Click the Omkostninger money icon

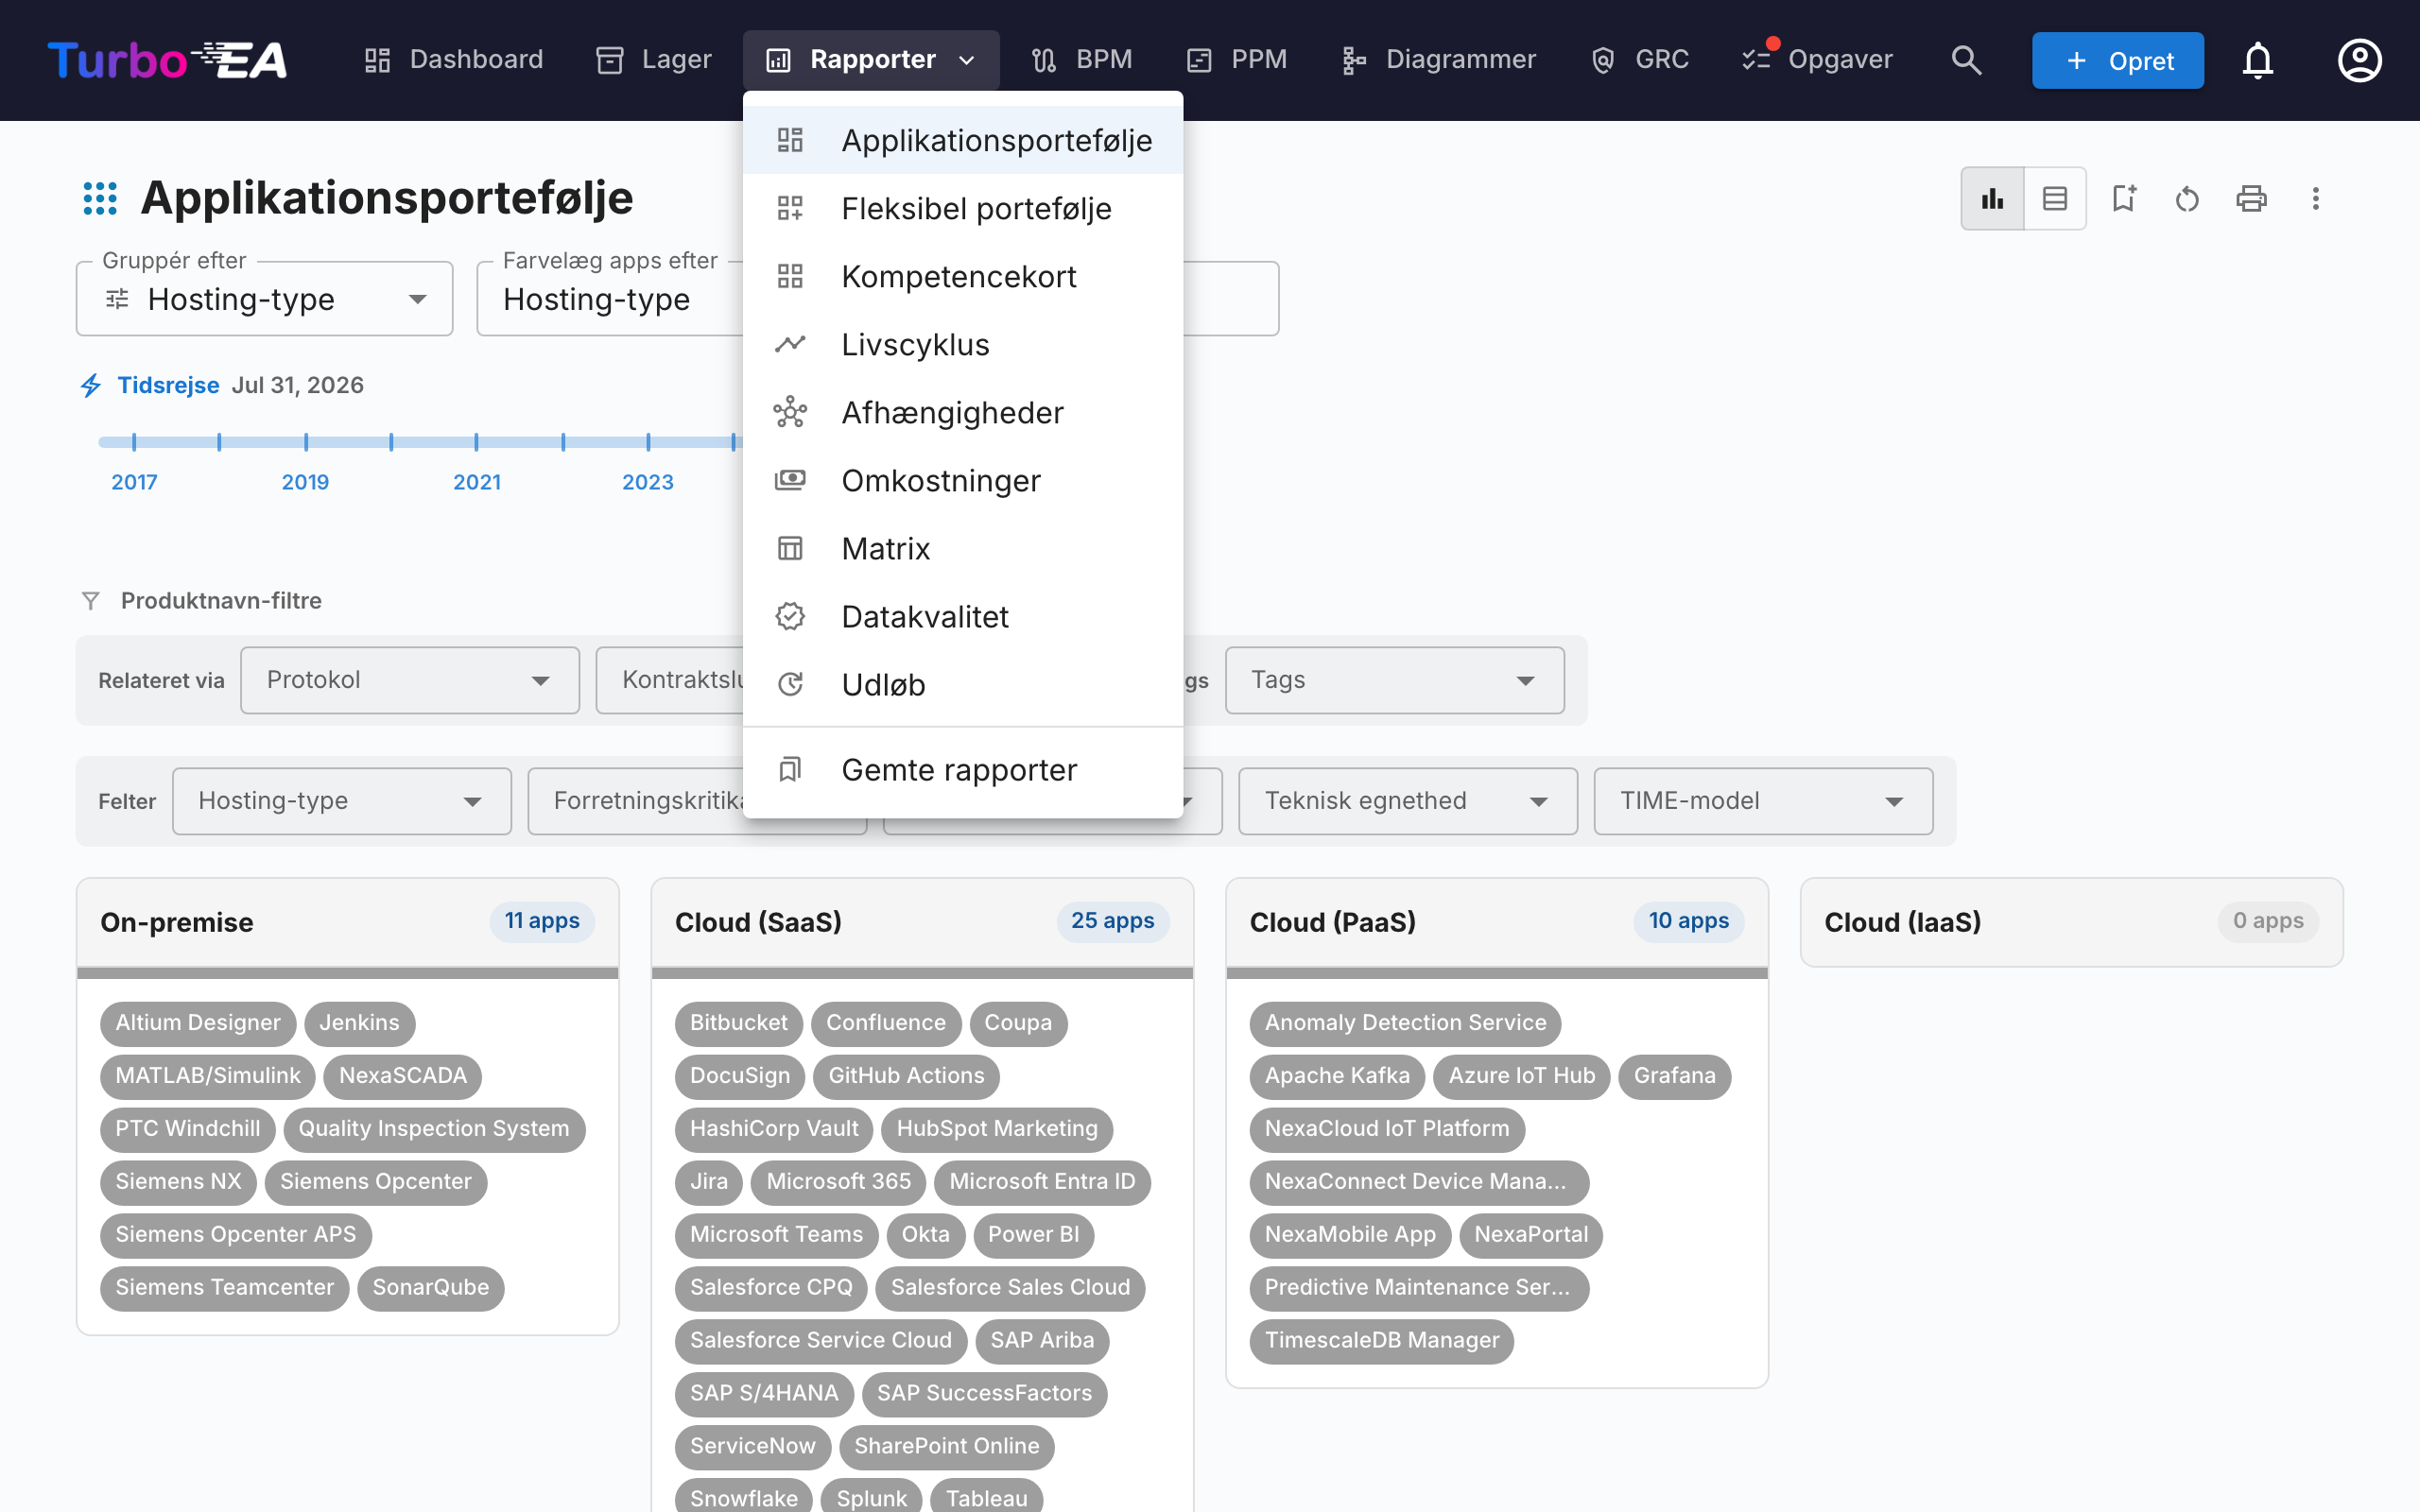[x=790, y=481]
